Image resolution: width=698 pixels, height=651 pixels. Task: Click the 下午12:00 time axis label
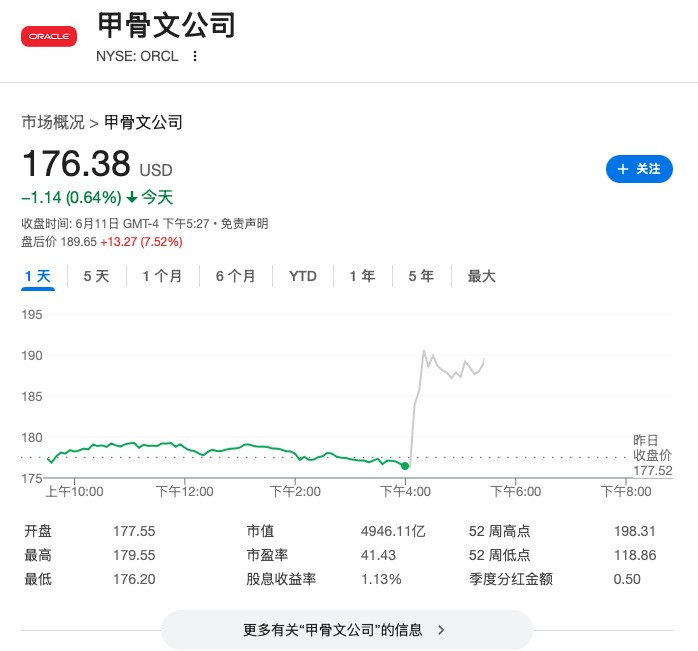point(184,492)
